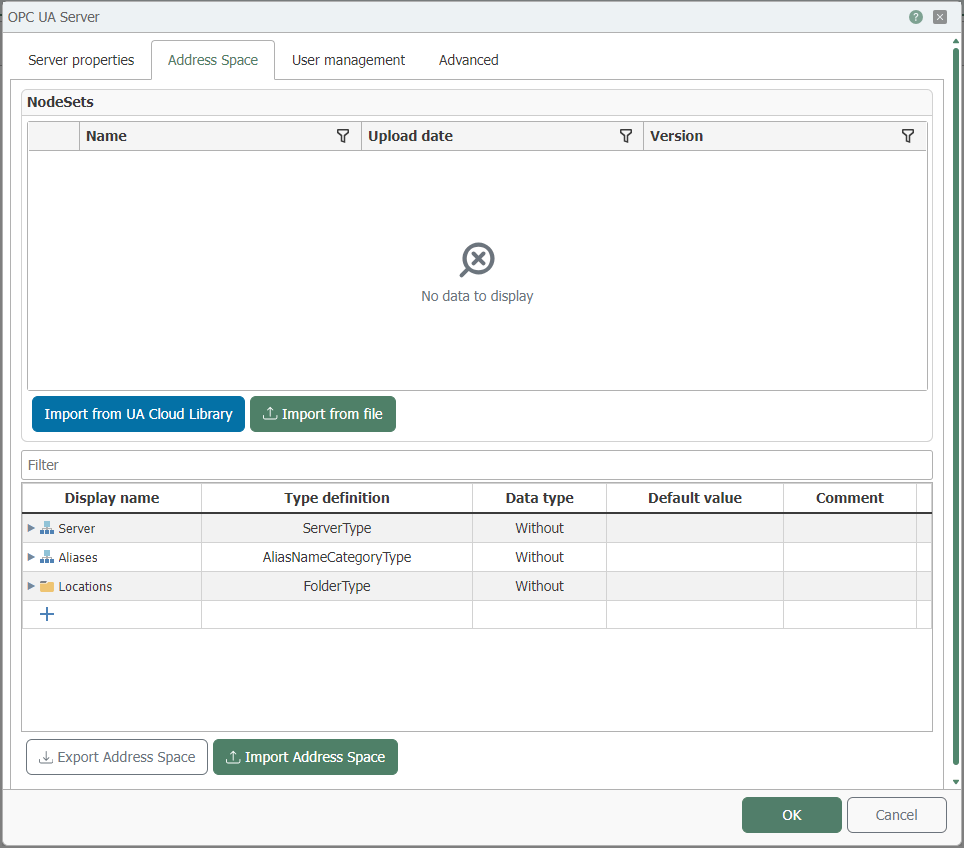Click the Cancel button
Image resolution: width=964 pixels, height=848 pixels.
(896, 815)
